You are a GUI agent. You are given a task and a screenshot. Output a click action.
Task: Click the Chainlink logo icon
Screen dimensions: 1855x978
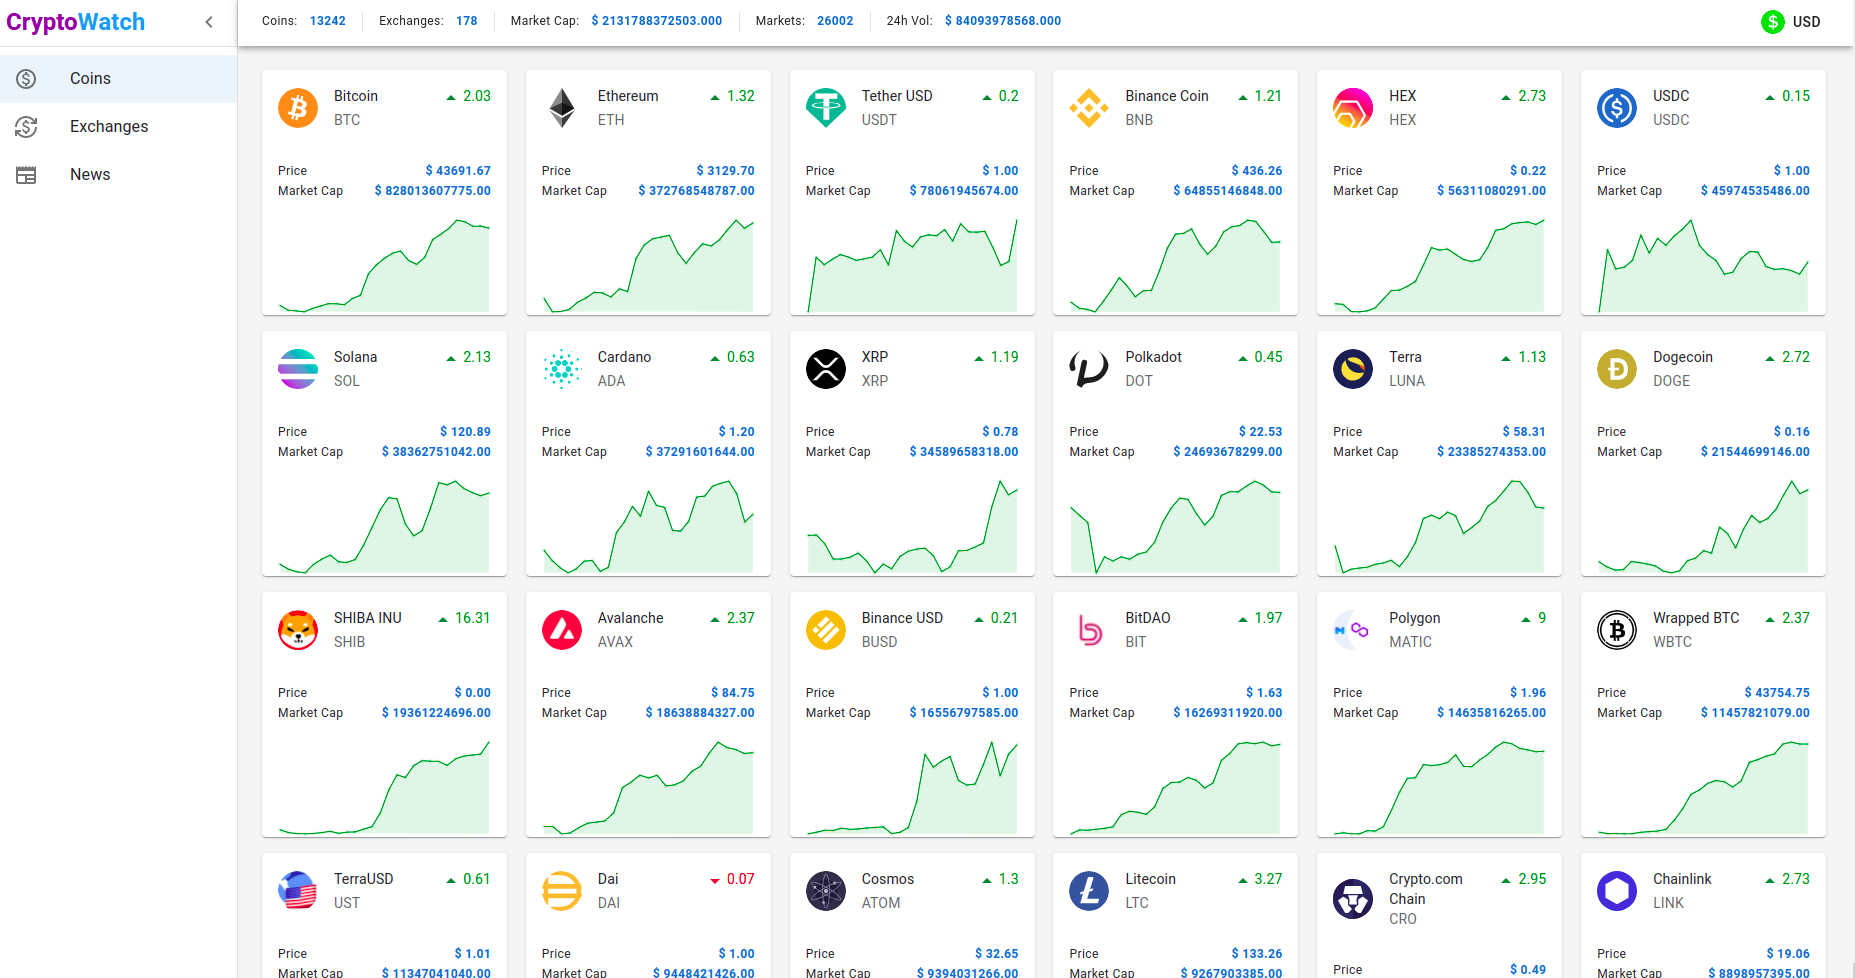(x=1617, y=891)
